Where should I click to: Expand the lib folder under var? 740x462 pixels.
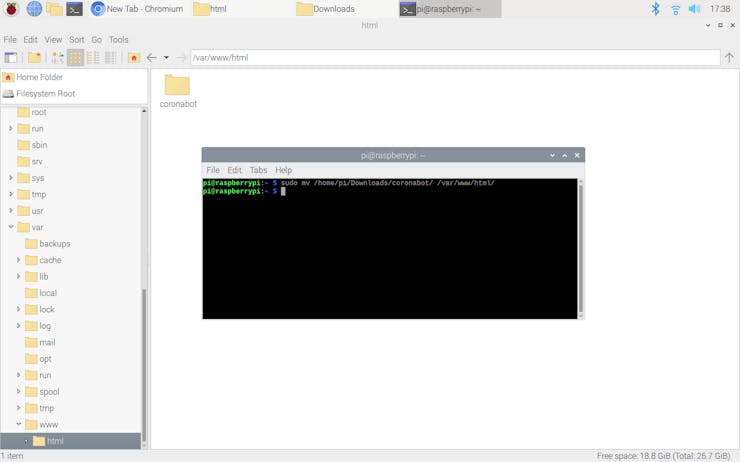tap(18, 276)
